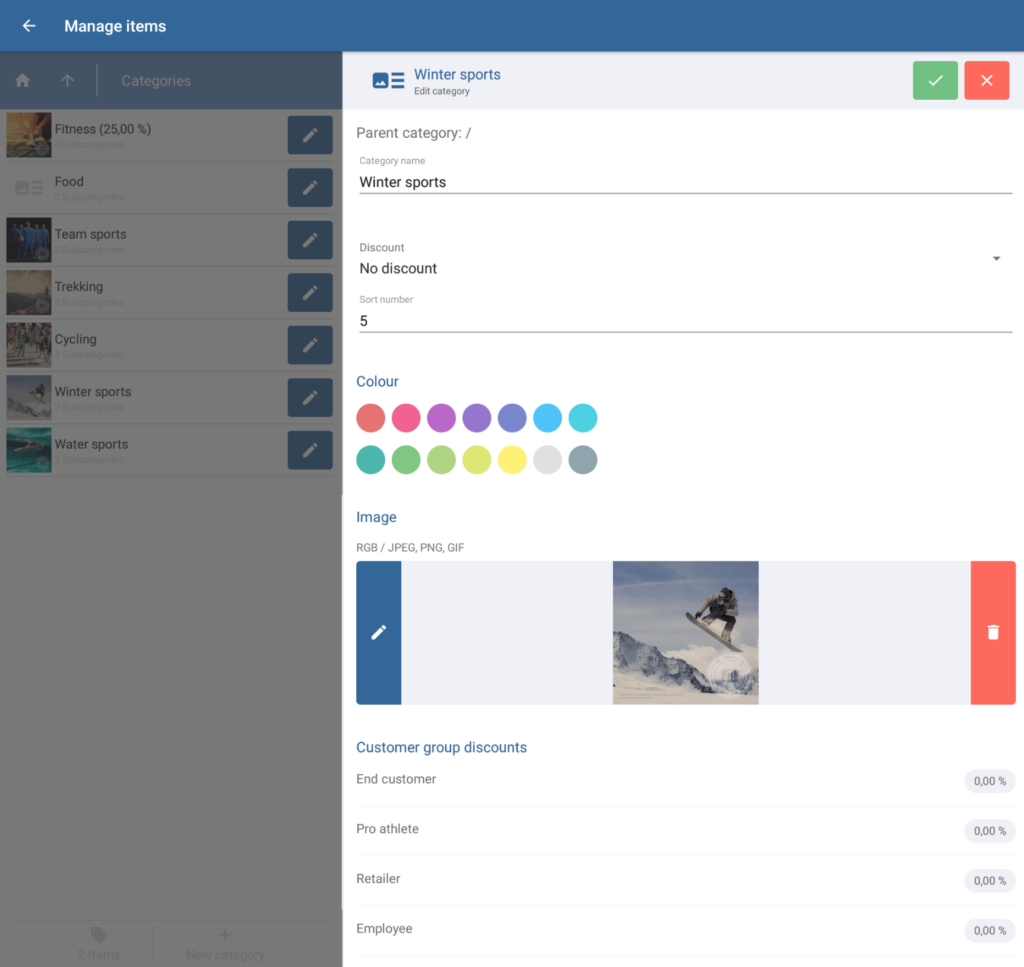Choose the blue-grey colour swatch

pyautogui.click(x=583, y=460)
